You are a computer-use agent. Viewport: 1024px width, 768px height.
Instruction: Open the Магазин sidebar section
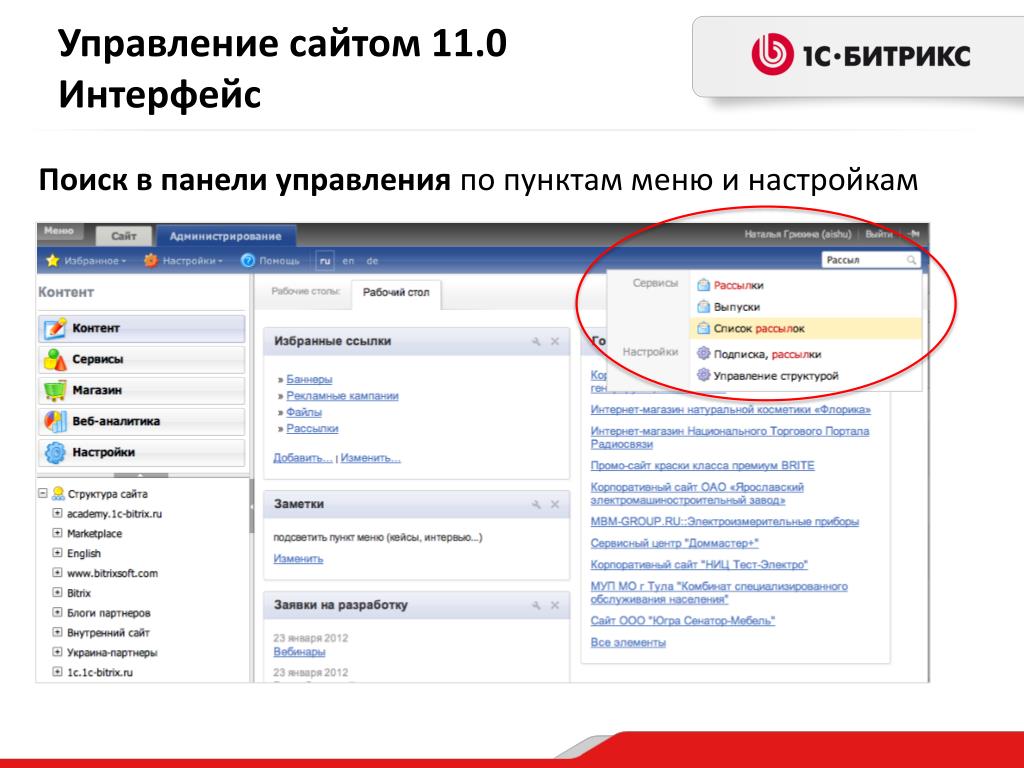pyautogui.click(x=142, y=390)
